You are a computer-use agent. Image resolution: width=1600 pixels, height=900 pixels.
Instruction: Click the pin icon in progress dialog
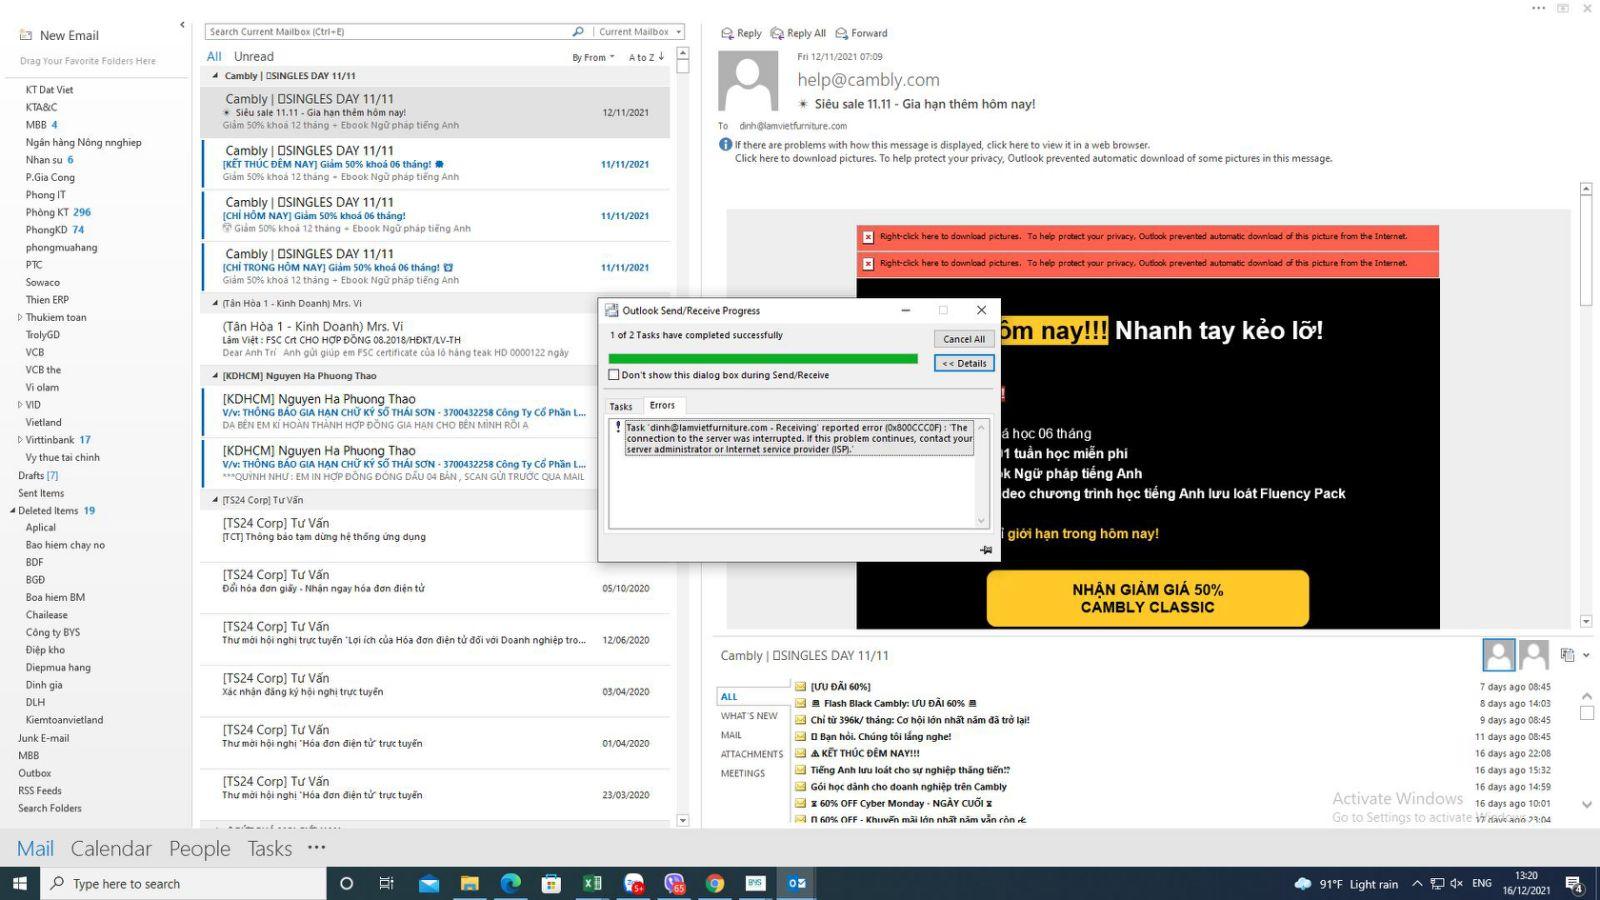tap(986, 550)
